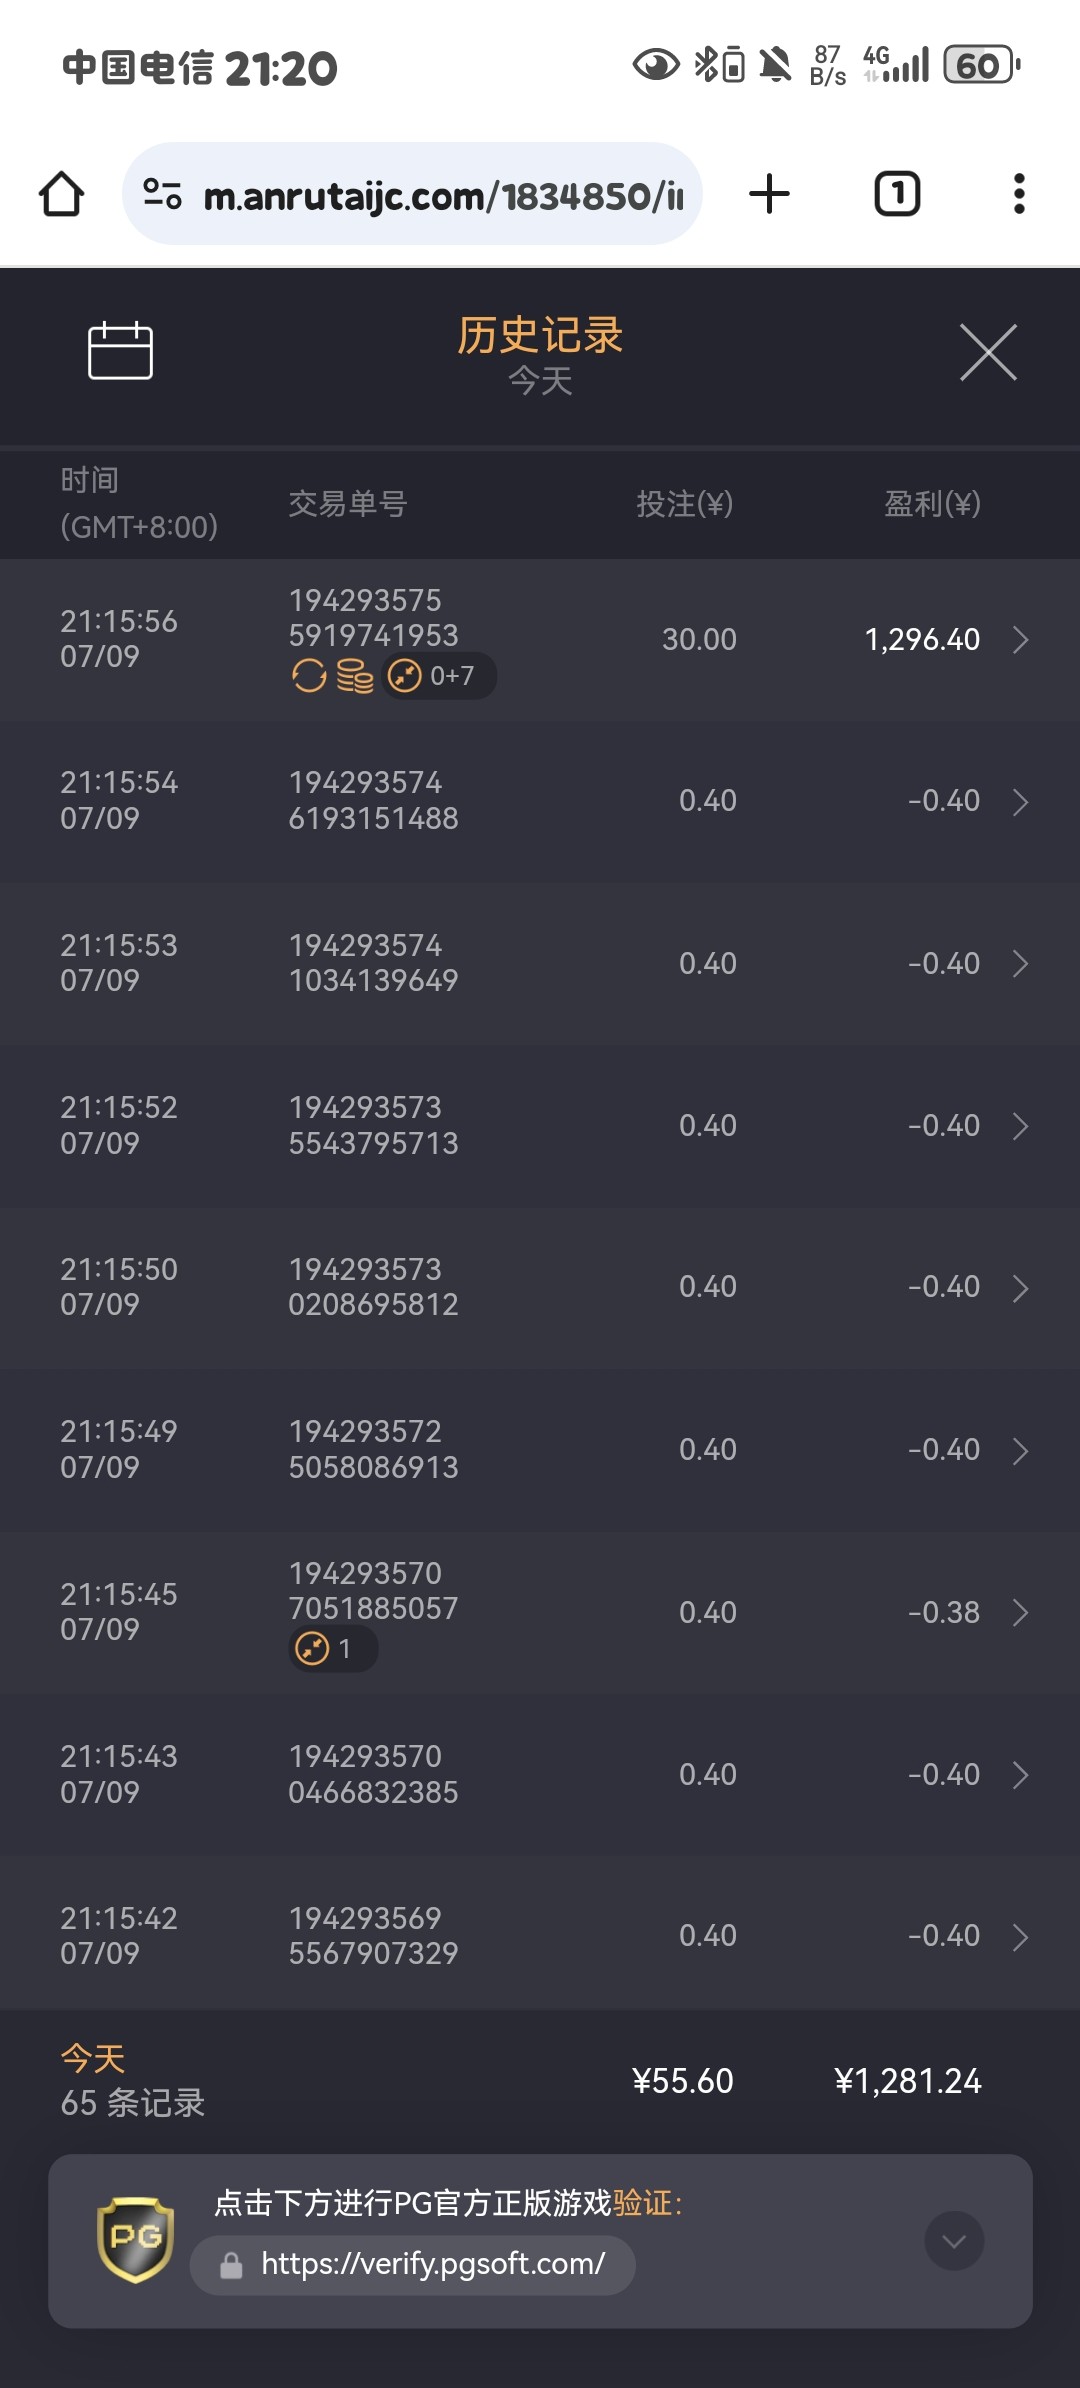The height and width of the screenshot is (2388, 1080).
Task: Click the PG shield logo
Action: point(136,2239)
